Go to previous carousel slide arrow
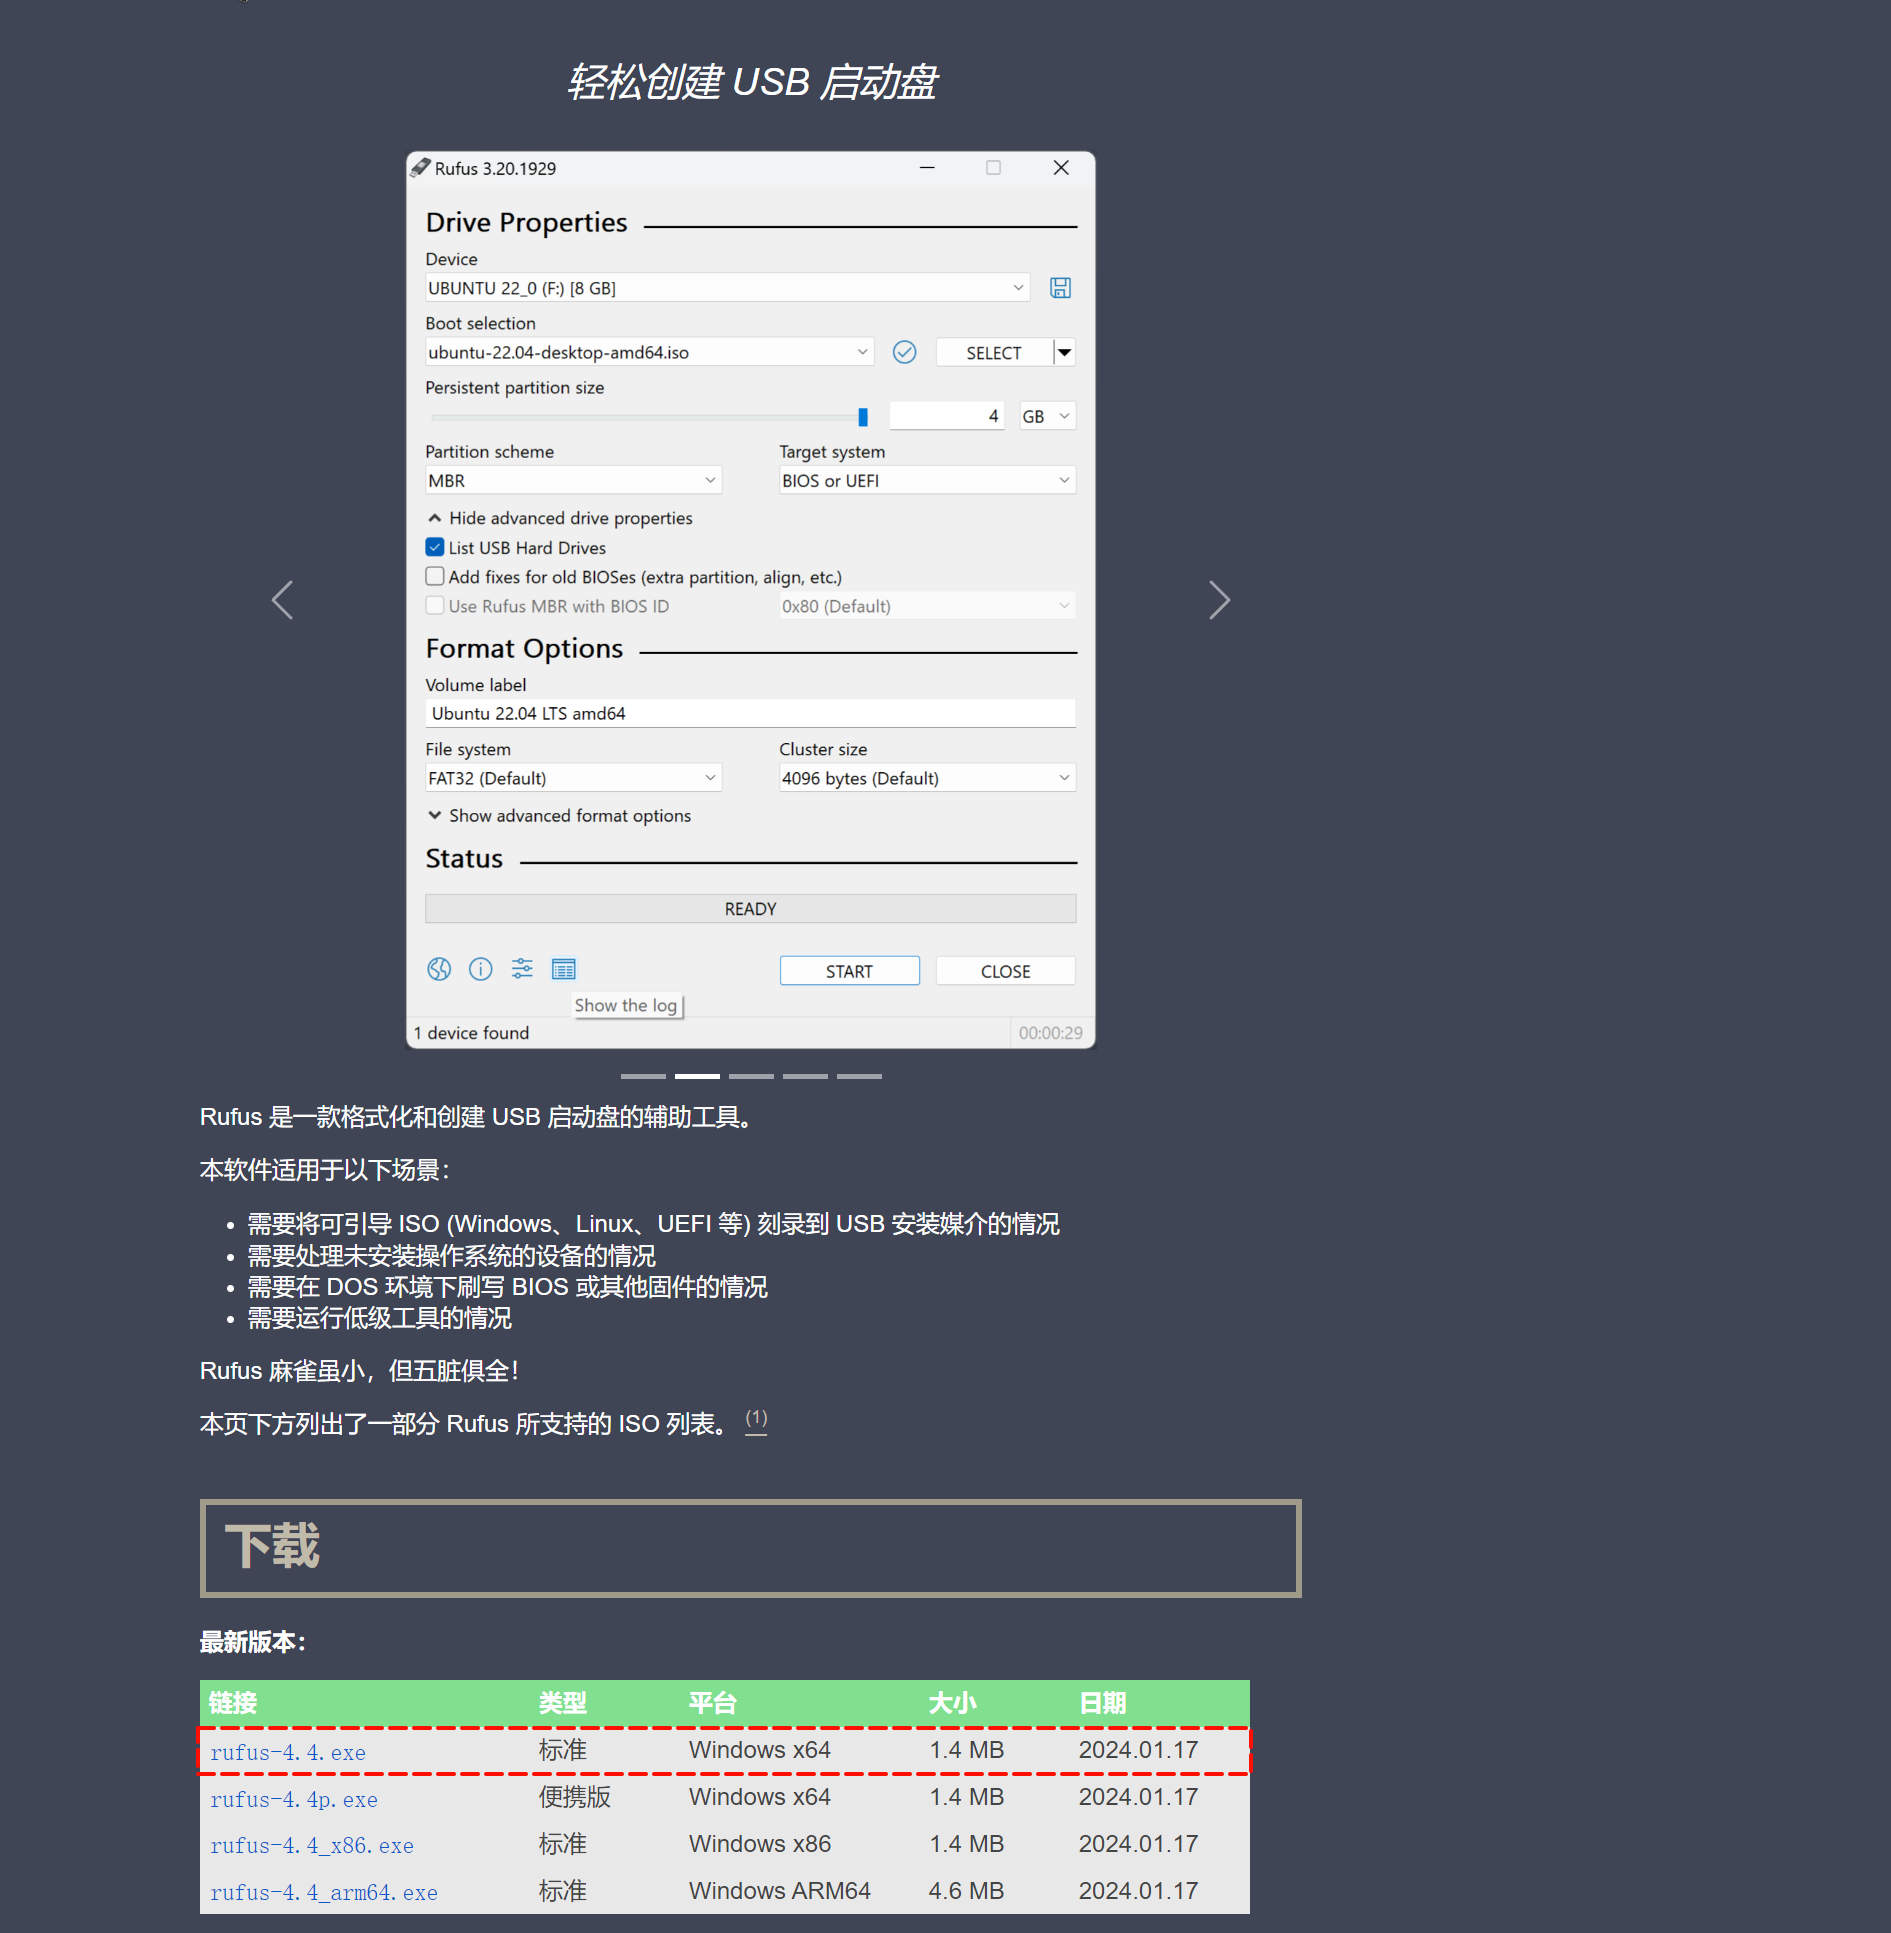1891x1933 pixels. (x=282, y=600)
